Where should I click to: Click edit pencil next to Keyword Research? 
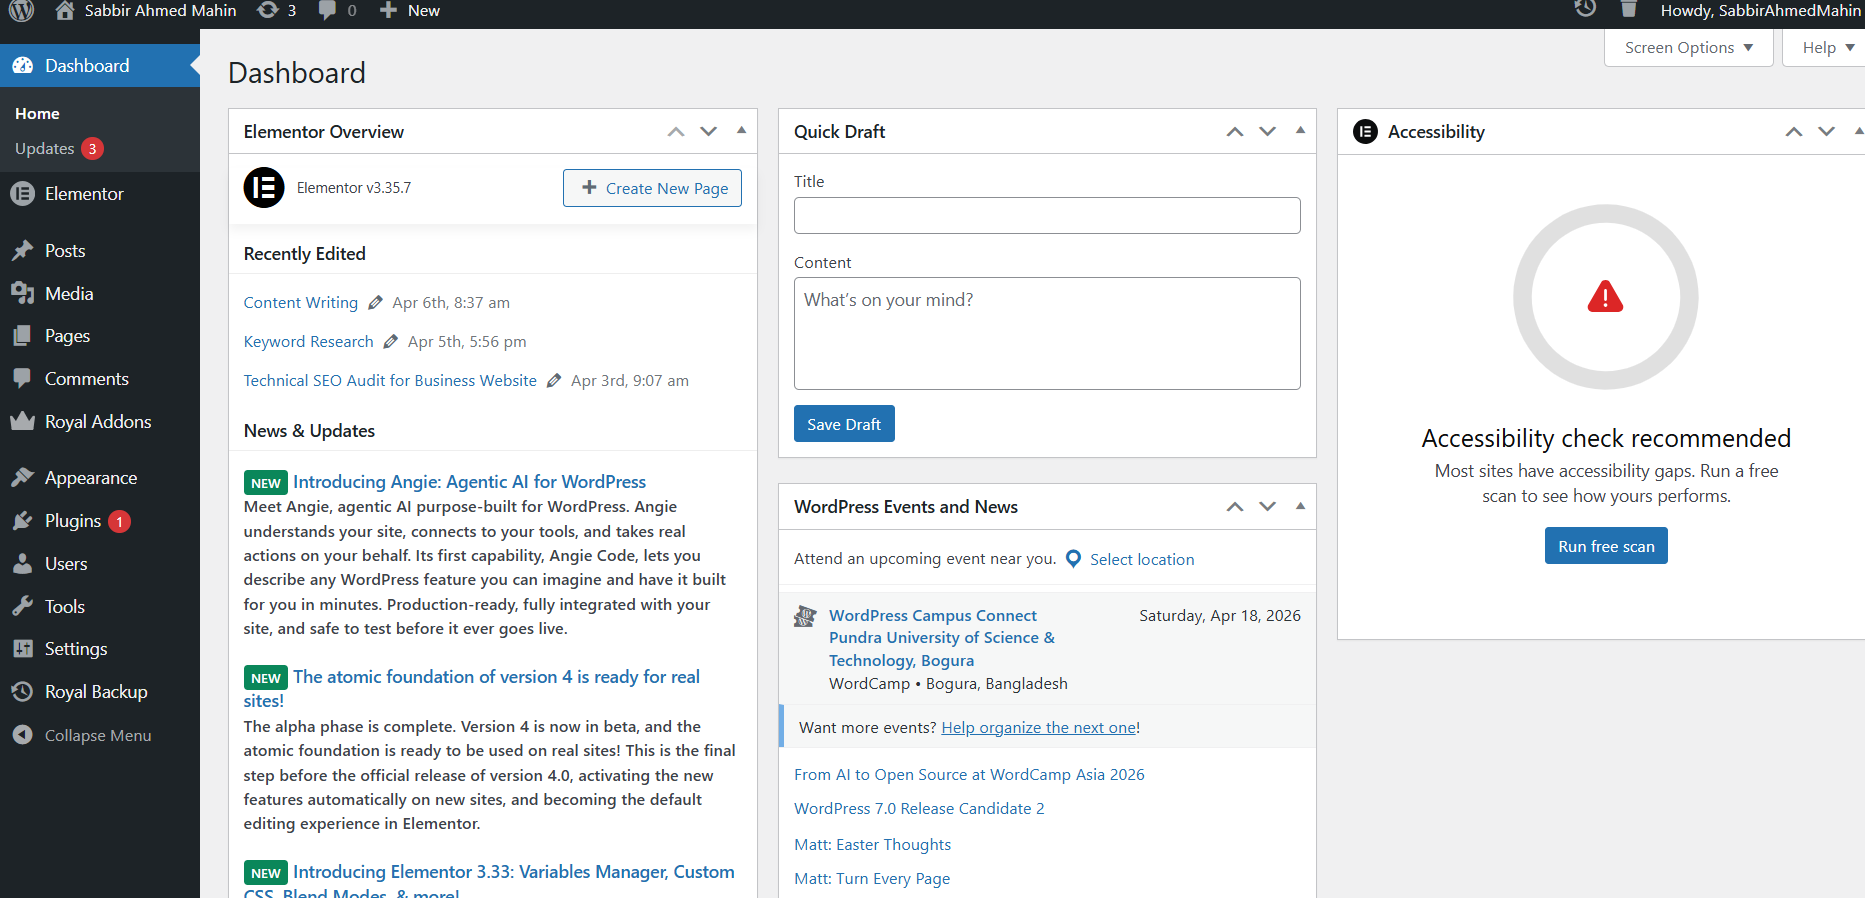coord(391,341)
